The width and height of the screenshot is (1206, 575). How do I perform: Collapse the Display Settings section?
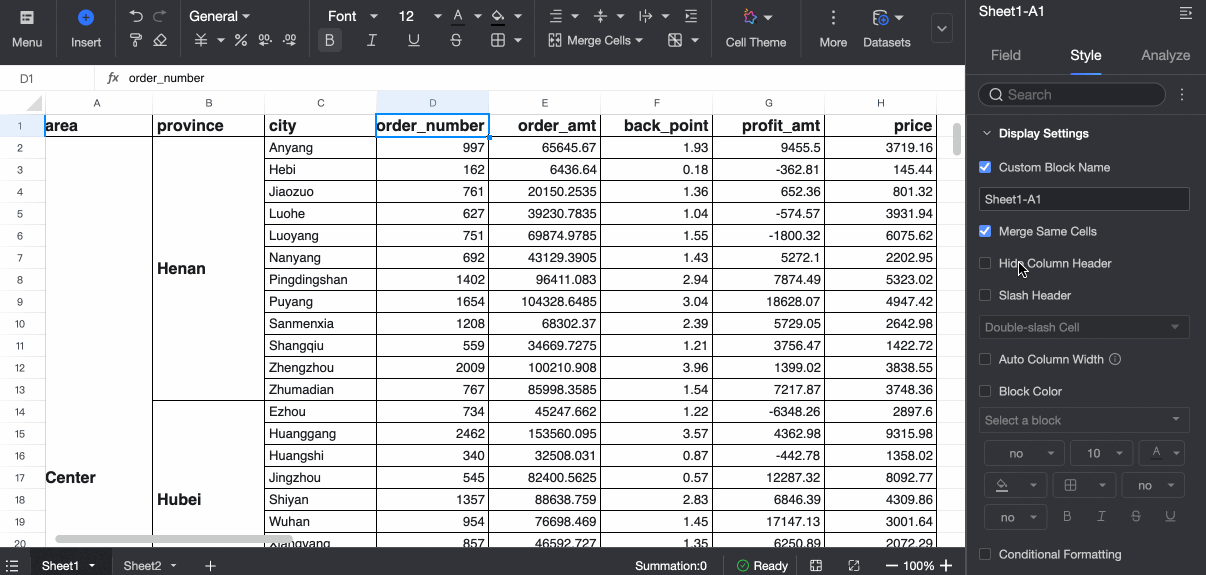(987, 133)
